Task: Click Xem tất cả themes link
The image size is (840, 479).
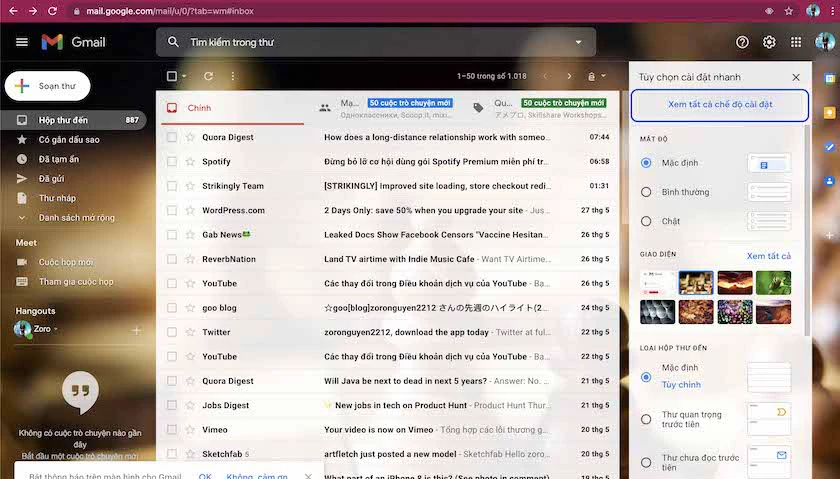Action: pyautogui.click(x=769, y=256)
